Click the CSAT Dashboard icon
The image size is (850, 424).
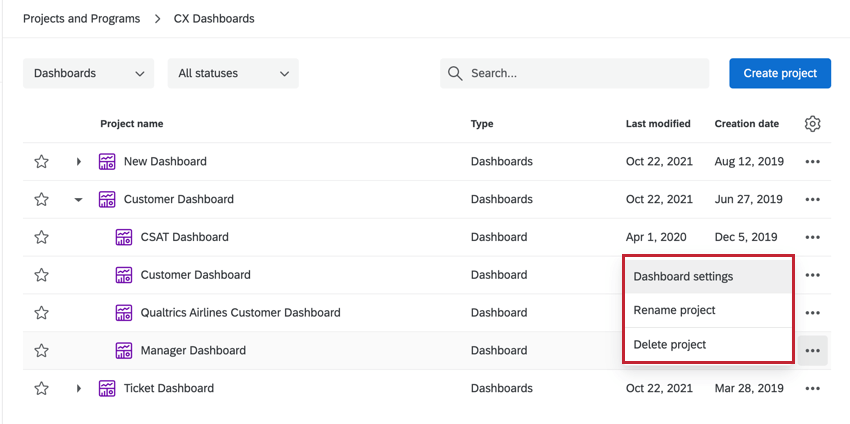pos(124,237)
